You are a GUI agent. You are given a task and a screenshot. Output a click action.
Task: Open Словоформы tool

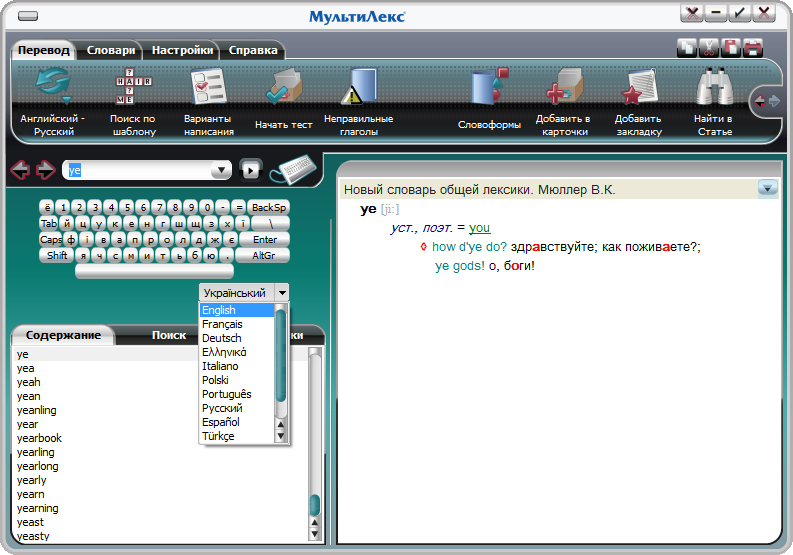click(x=489, y=86)
